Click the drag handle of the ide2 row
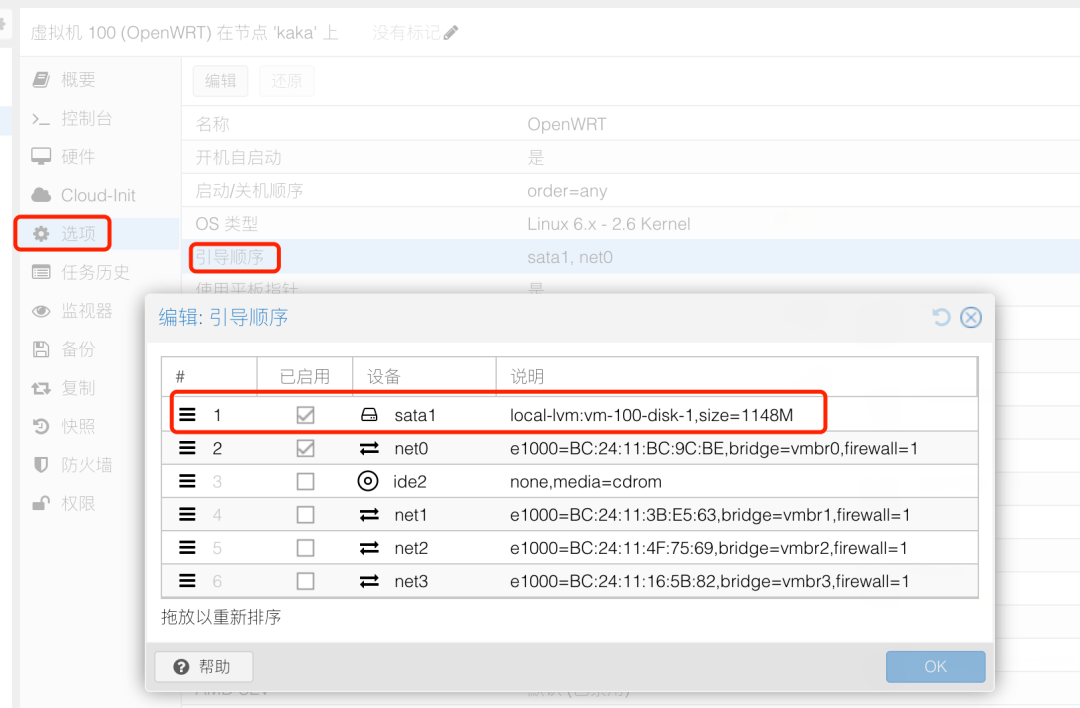 click(187, 481)
